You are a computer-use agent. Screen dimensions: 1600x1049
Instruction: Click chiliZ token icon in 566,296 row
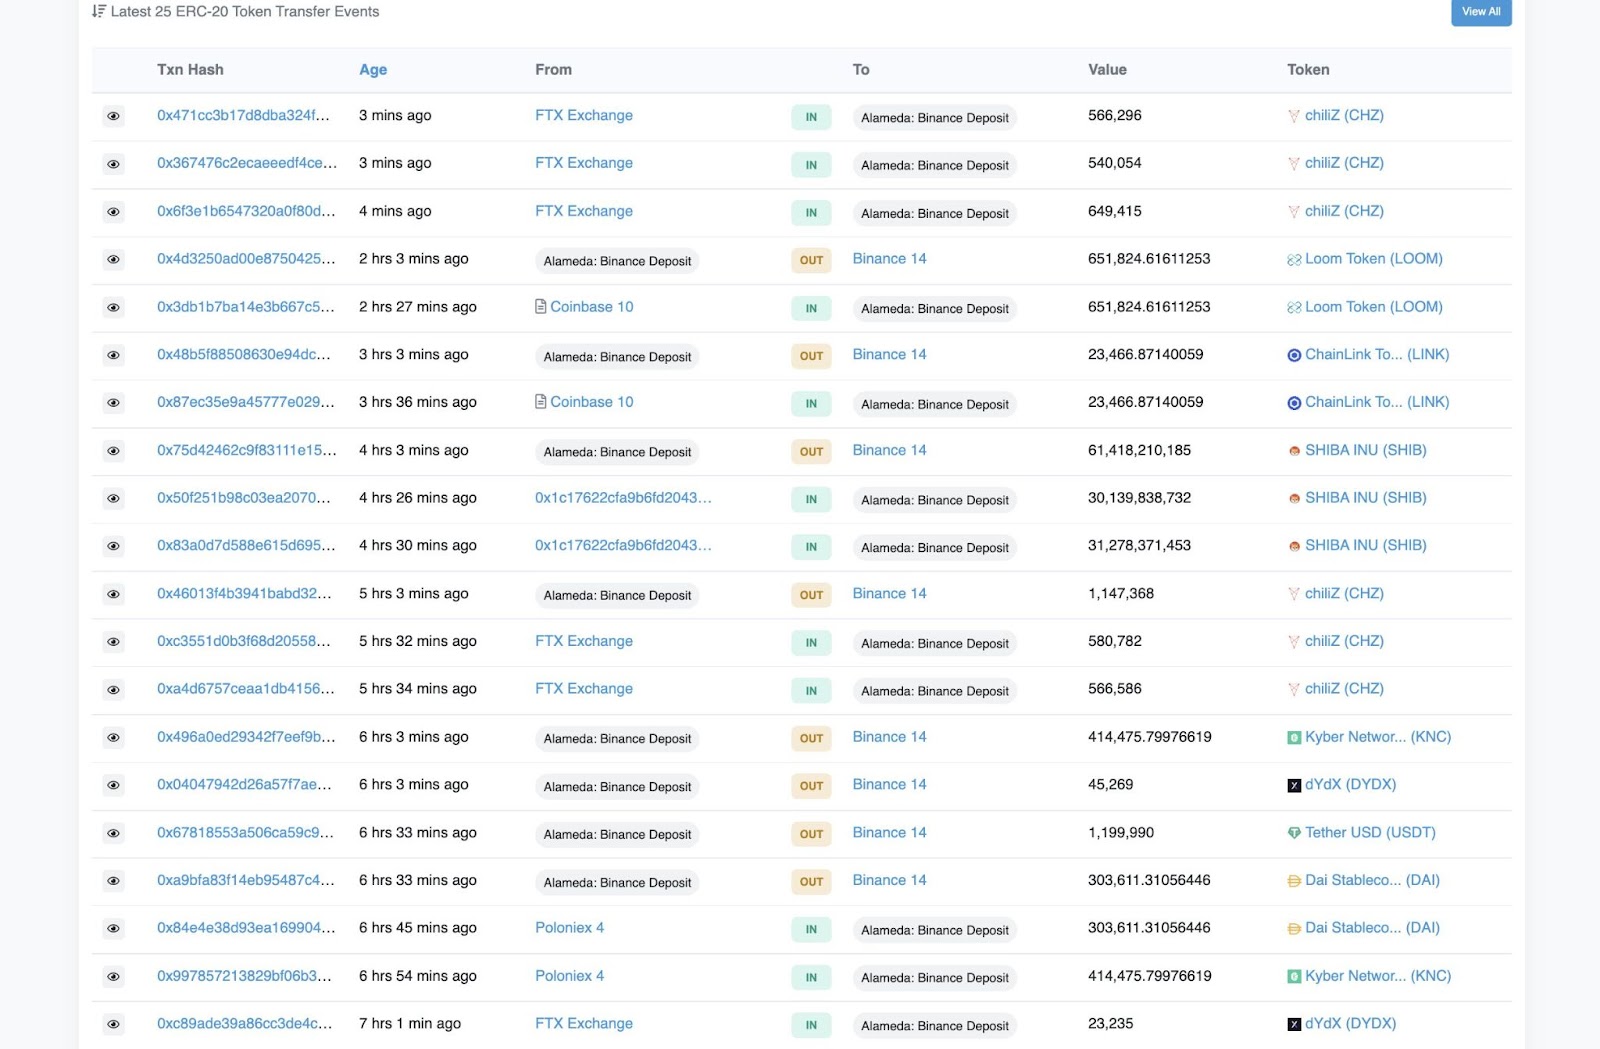(x=1294, y=116)
